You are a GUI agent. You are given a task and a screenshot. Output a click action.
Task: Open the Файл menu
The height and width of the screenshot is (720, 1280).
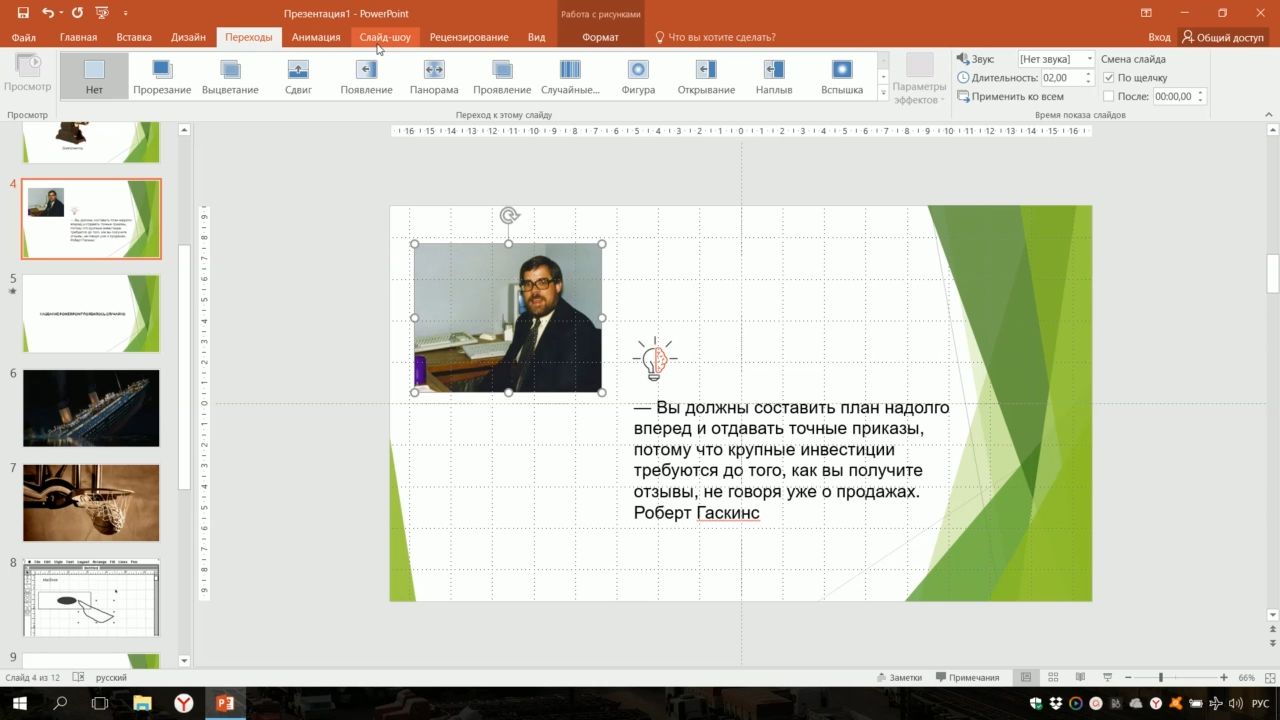pyautogui.click(x=24, y=37)
